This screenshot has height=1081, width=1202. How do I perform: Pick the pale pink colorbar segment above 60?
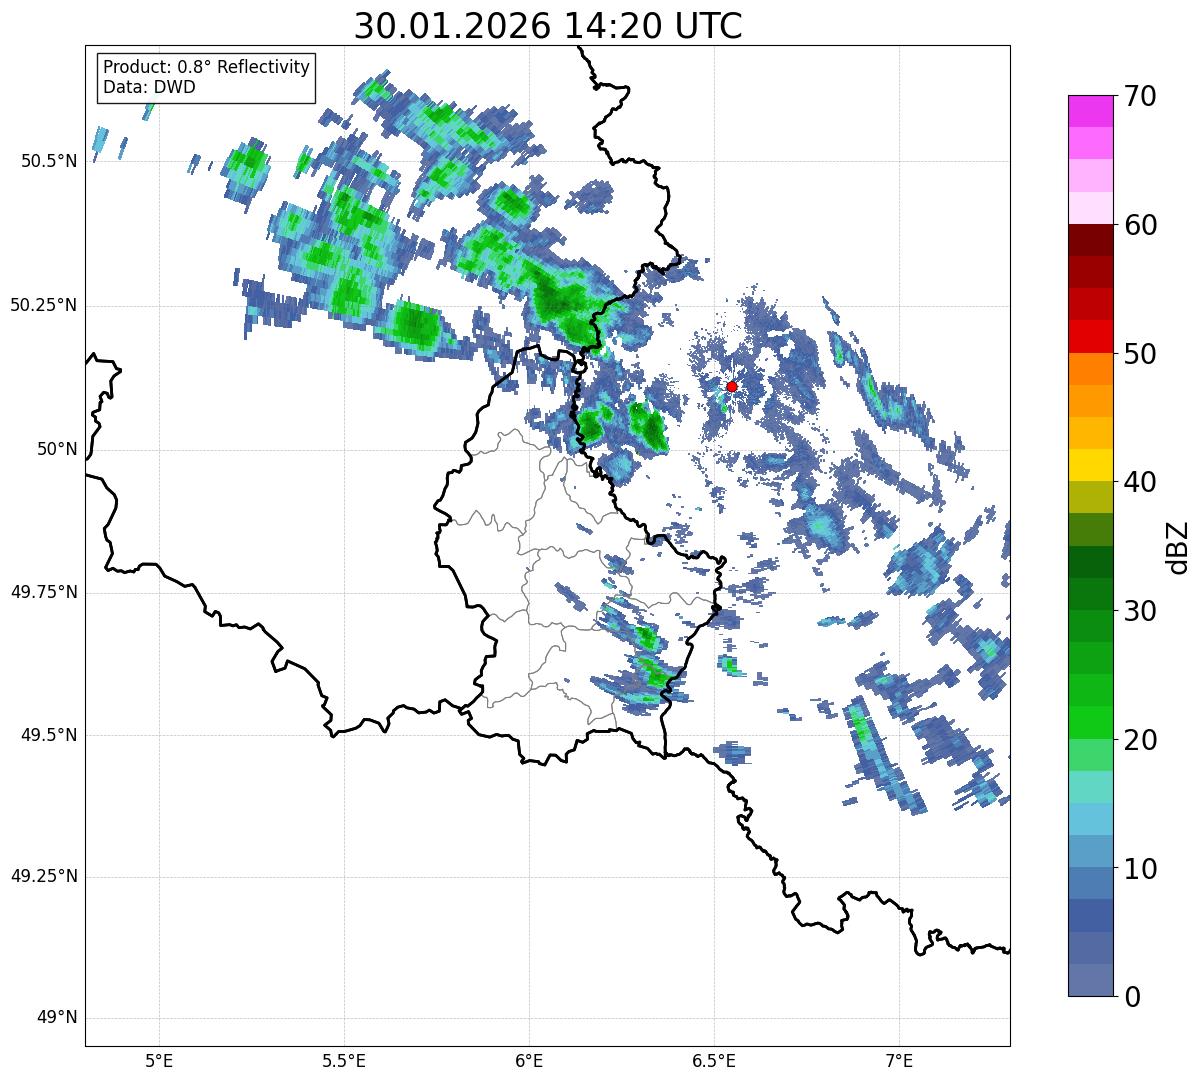pyautogui.click(x=1090, y=208)
